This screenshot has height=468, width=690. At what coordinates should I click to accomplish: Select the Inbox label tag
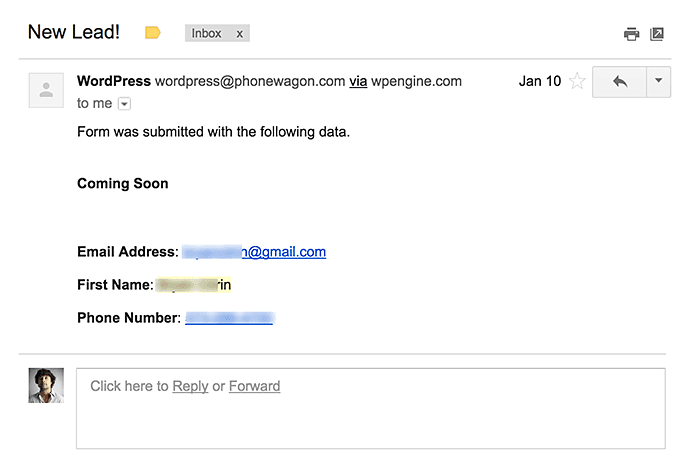(x=206, y=33)
